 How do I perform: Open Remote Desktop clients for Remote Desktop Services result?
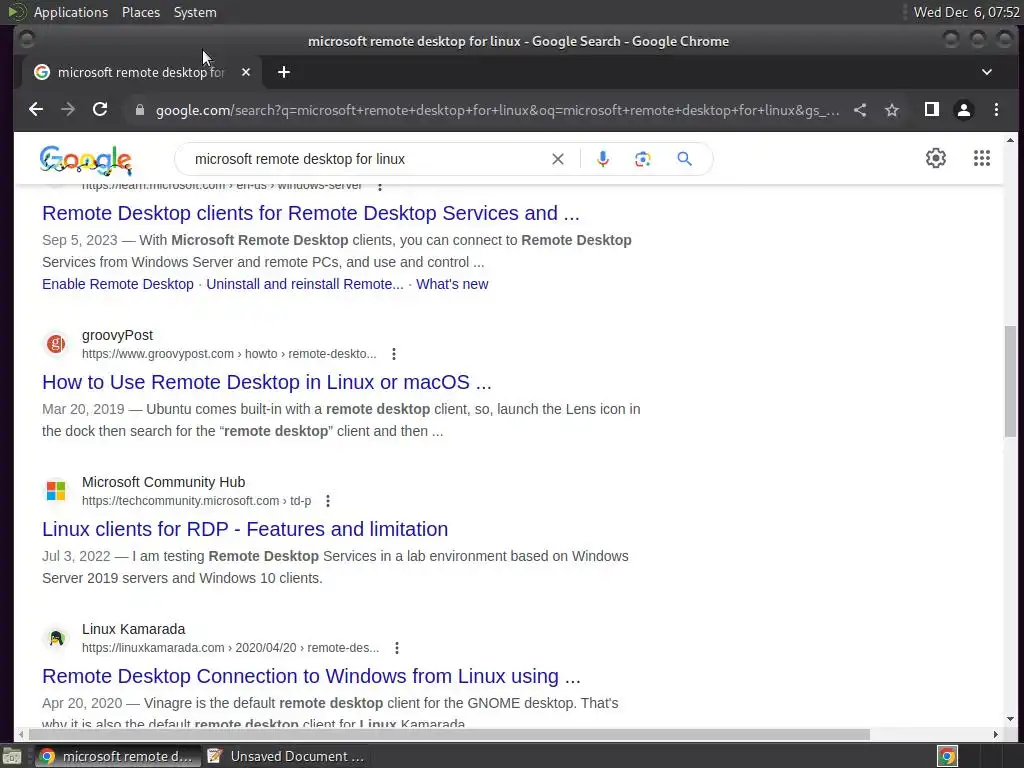pyautogui.click(x=310, y=213)
